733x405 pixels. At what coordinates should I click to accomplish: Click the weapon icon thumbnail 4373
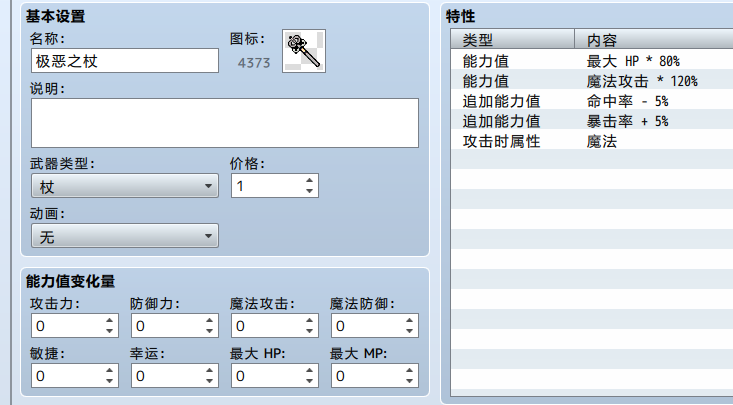pyautogui.click(x=304, y=51)
